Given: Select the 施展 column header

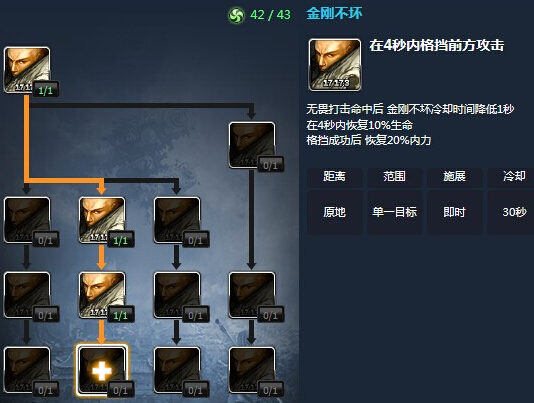Looking at the screenshot, I should point(454,177).
